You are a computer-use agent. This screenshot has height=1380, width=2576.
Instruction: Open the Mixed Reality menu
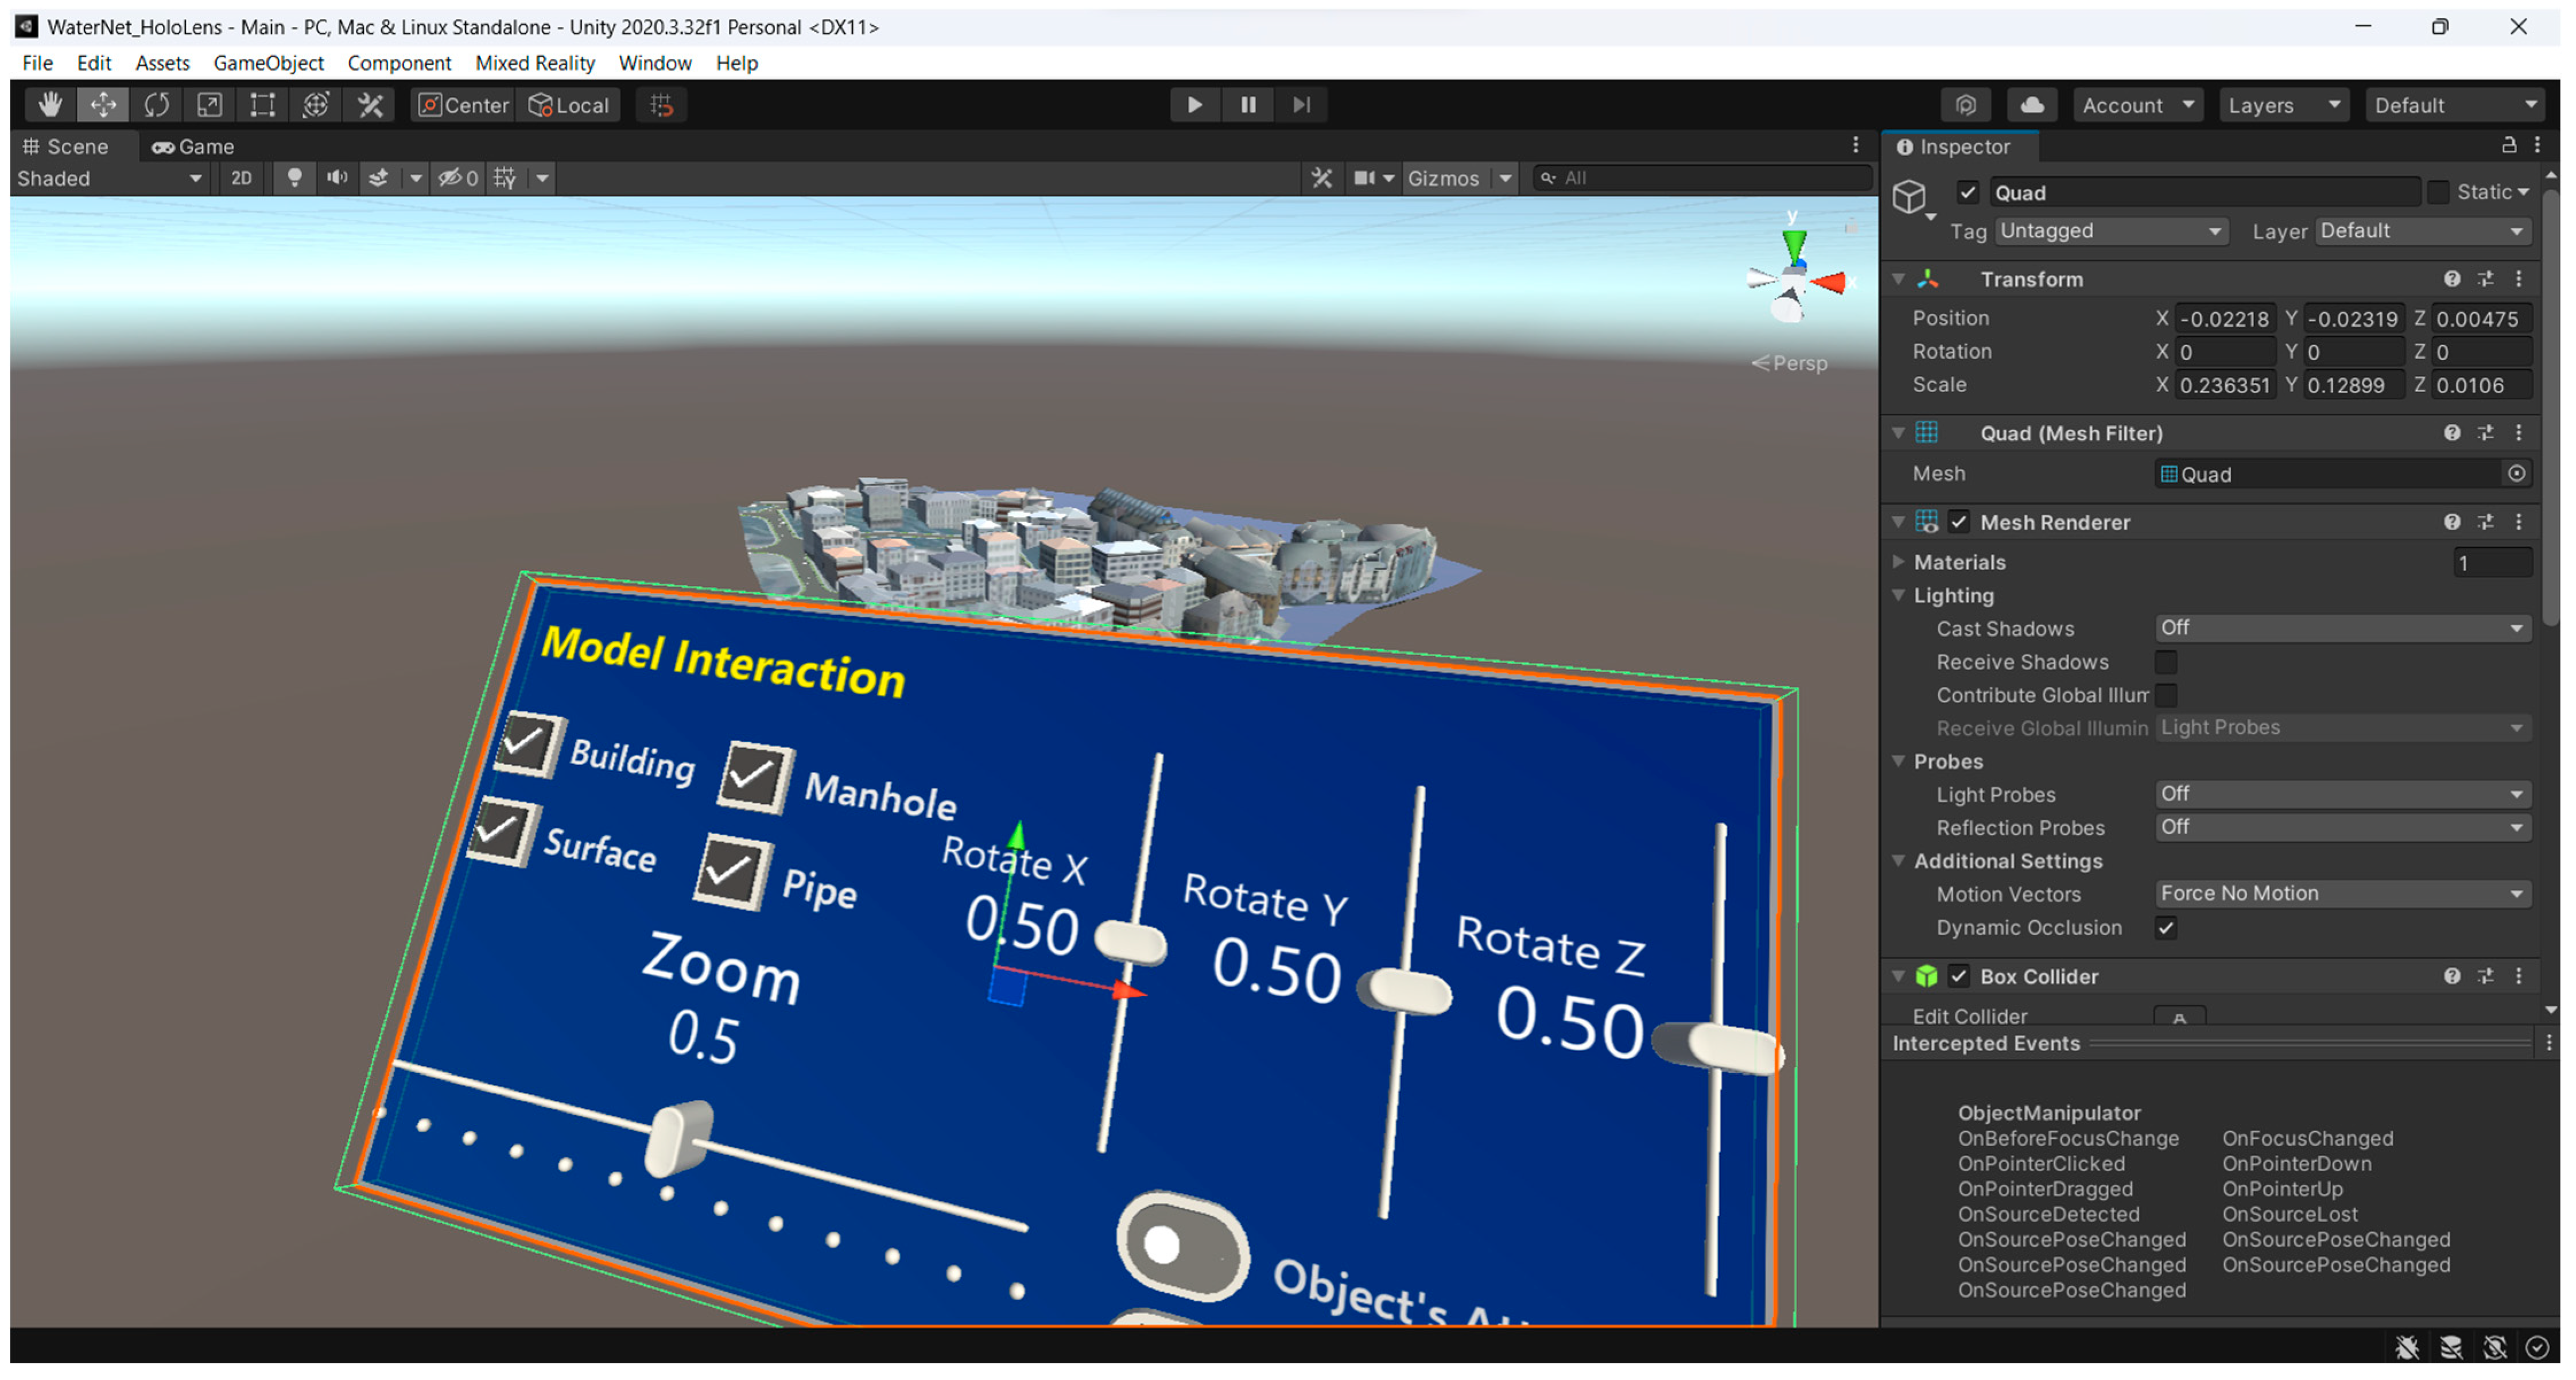pos(534,63)
